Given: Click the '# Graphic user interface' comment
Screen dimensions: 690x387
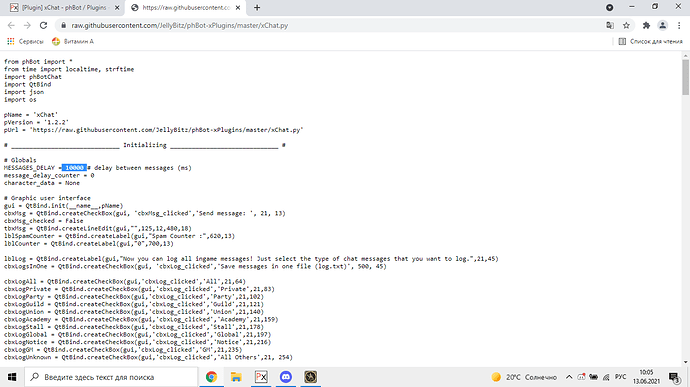Looking at the screenshot, I should pos(47,198).
